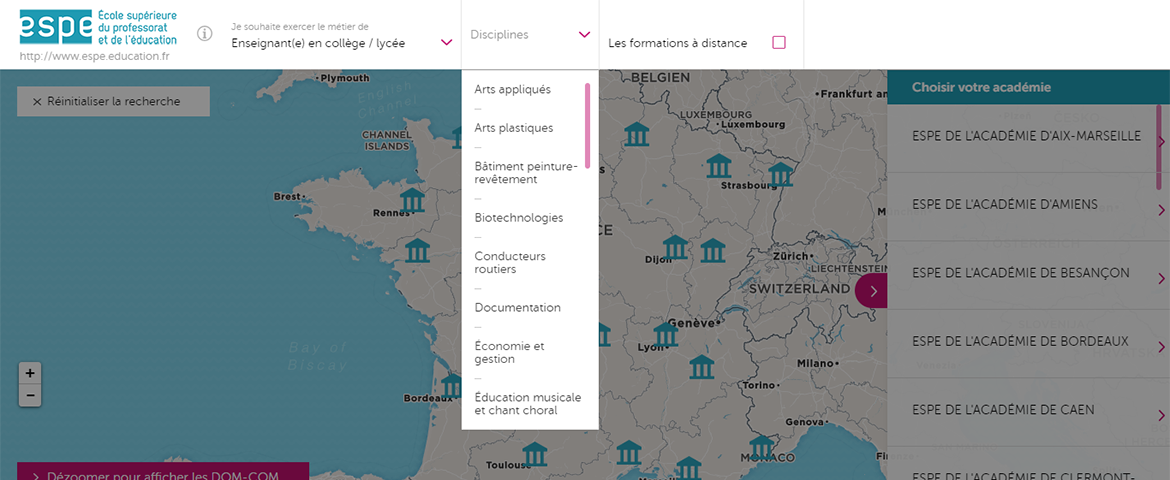Expand the chevron for Académie de Bordeaux
1170x480 pixels.
tap(1161, 347)
